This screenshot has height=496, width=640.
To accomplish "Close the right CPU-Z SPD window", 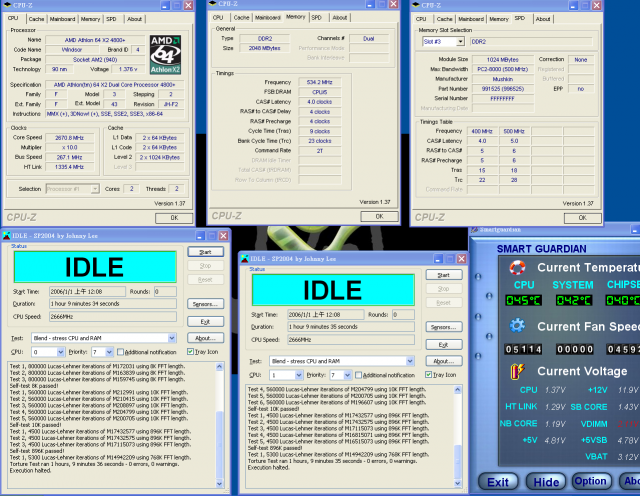I will click(596, 5).
